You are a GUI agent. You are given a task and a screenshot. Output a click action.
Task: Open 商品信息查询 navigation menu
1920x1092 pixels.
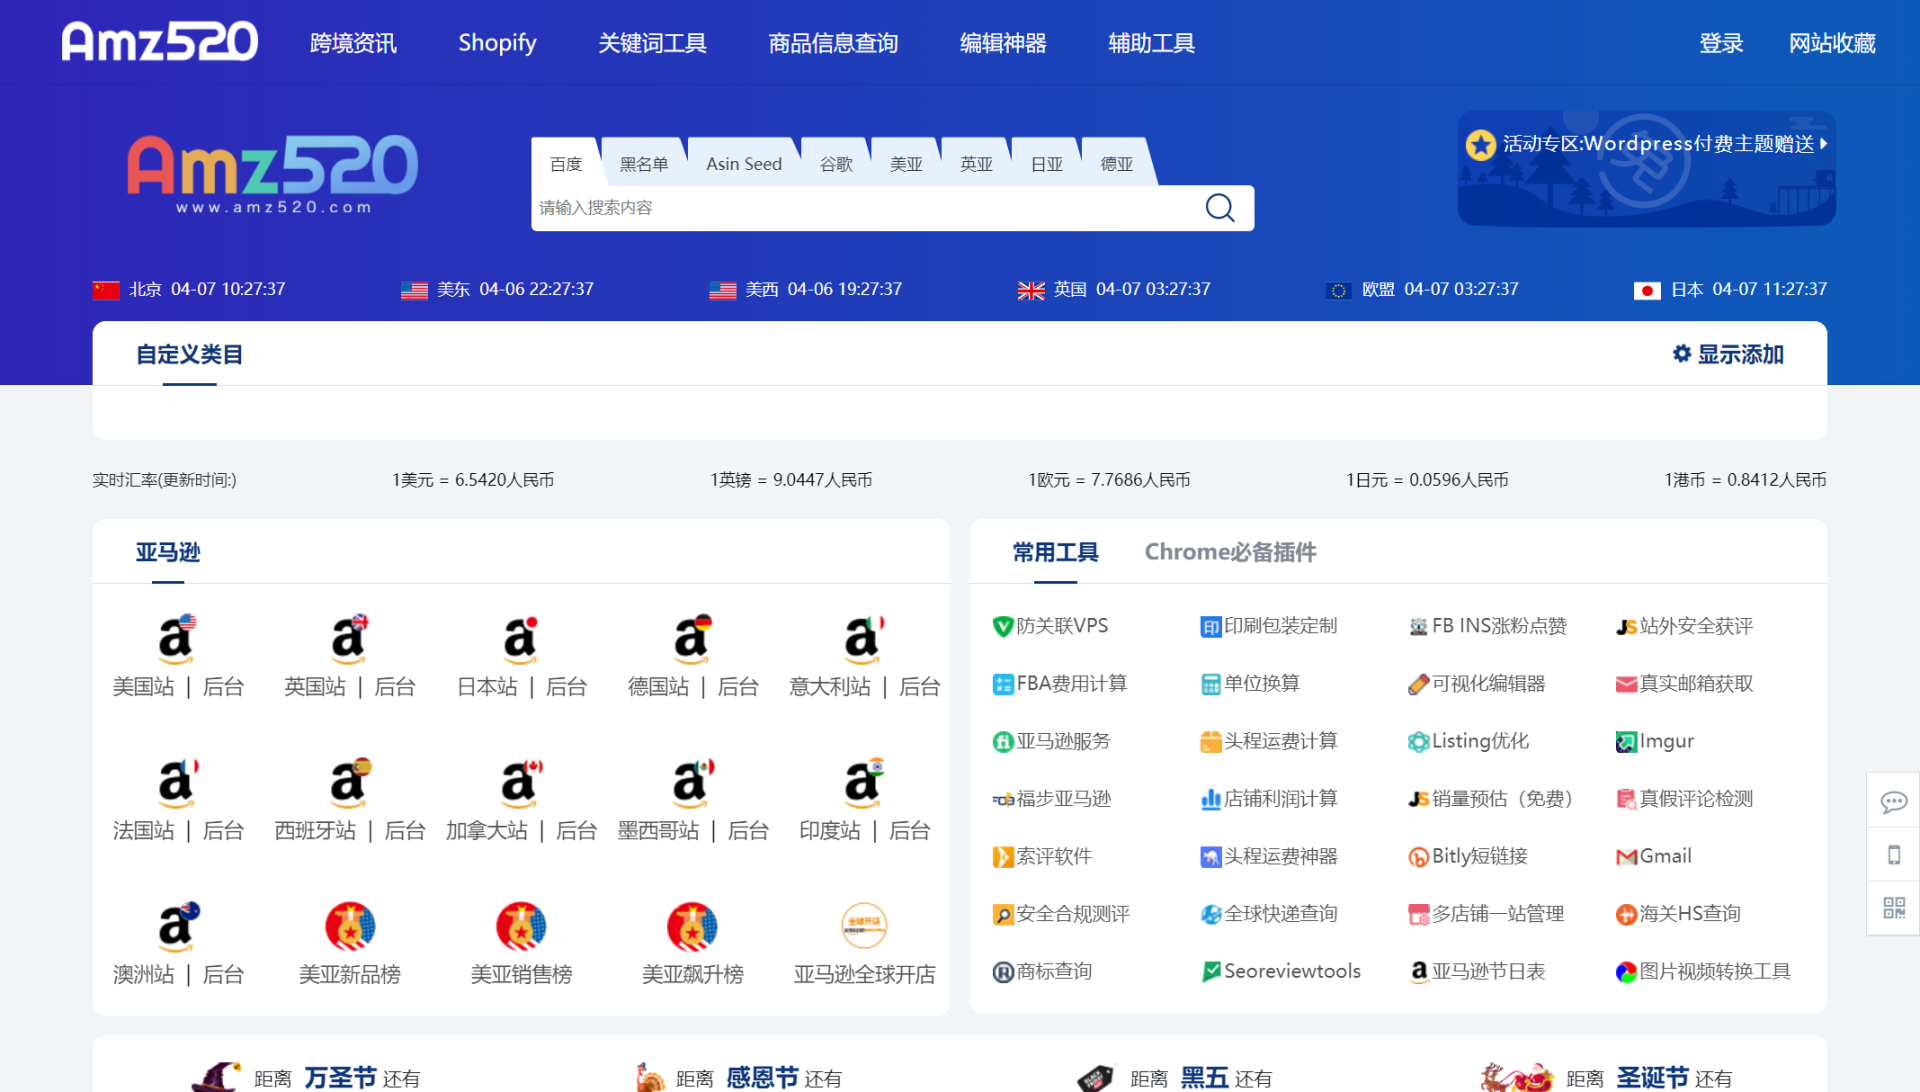click(x=833, y=43)
